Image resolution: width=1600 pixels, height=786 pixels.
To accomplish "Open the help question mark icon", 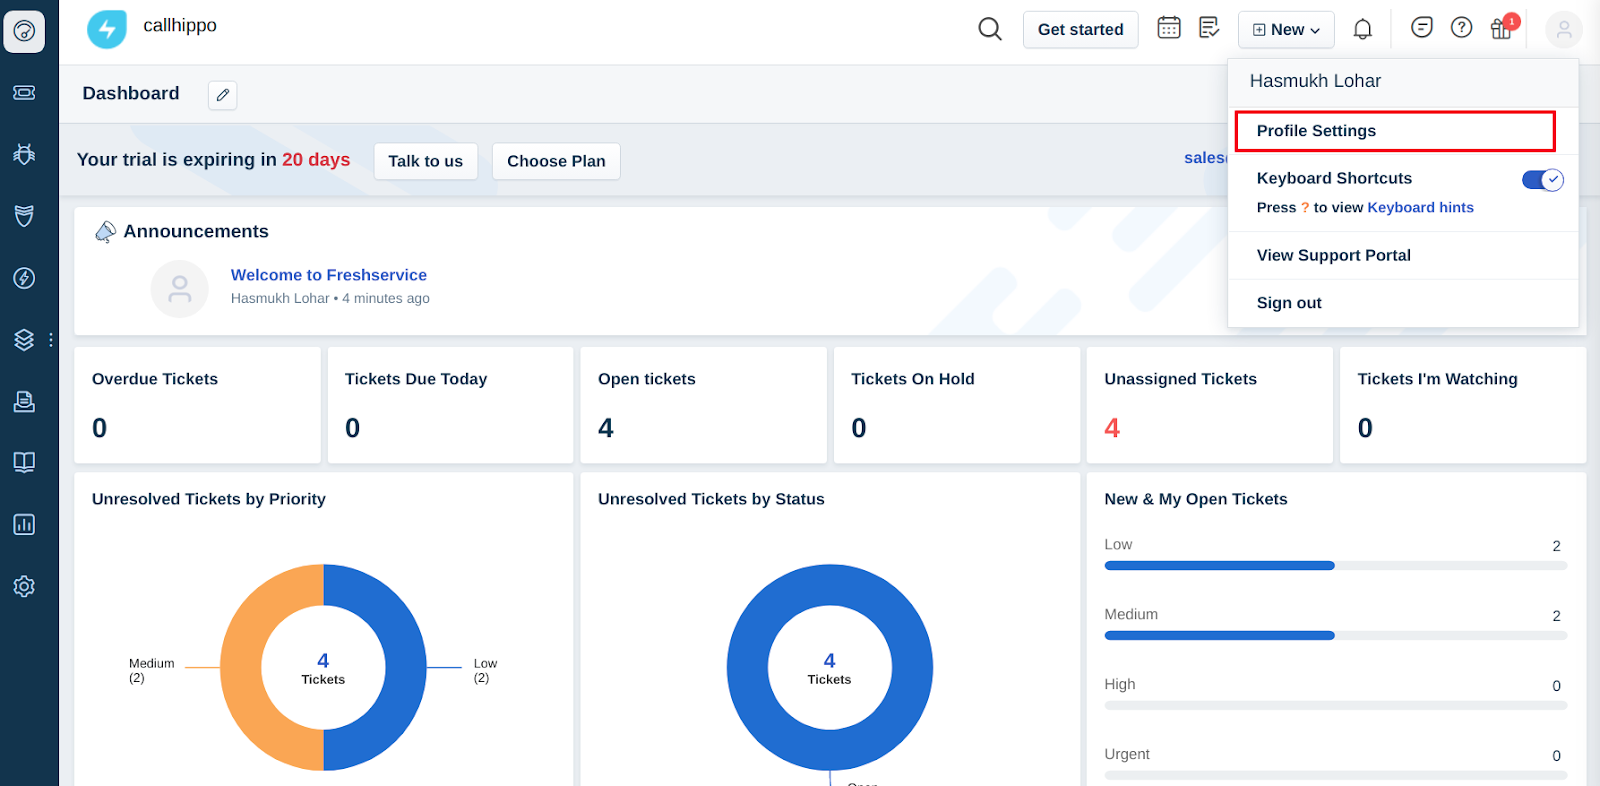I will pos(1462,28).
